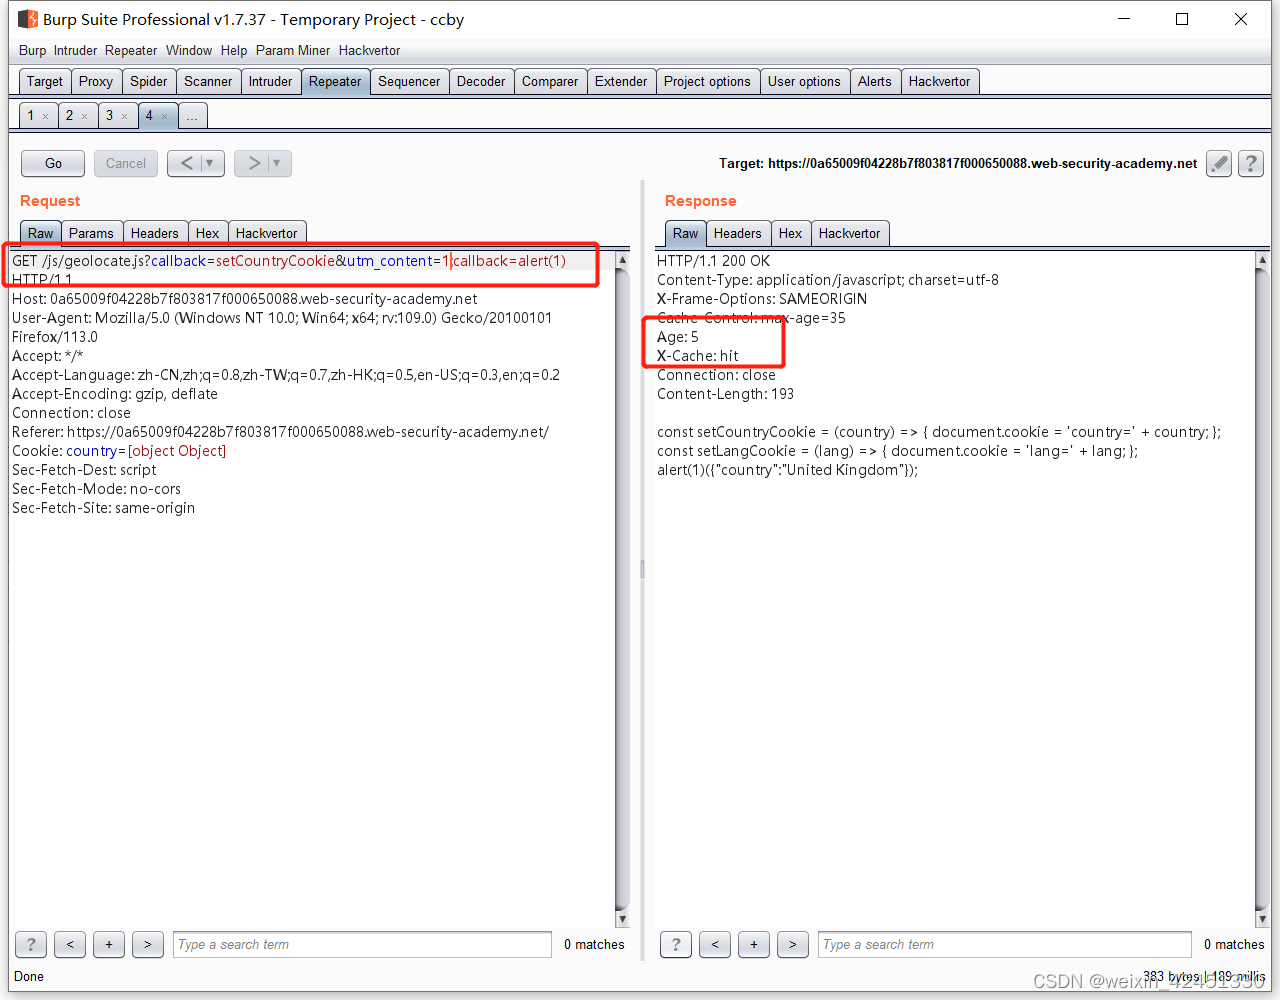Image resolution: width=1280 pixels, height=1000 pixels.
Task: Switch to the Sequencer tab
Action: [409, 81]
